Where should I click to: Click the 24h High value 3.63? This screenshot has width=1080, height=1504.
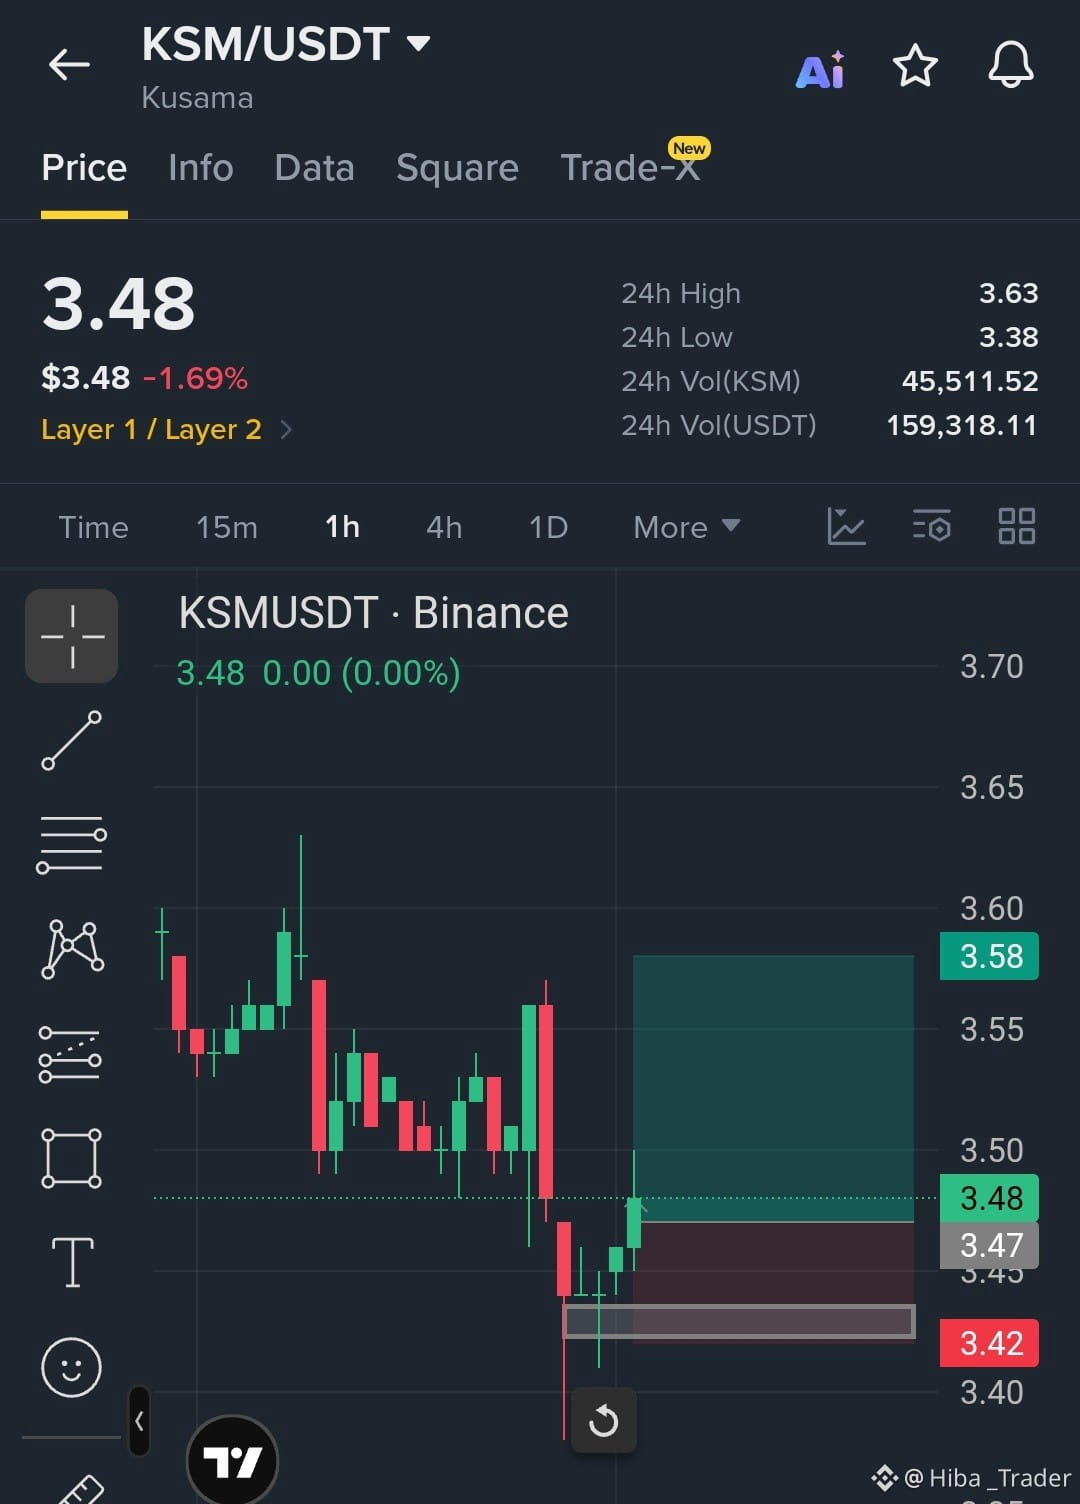point(1008,293)
